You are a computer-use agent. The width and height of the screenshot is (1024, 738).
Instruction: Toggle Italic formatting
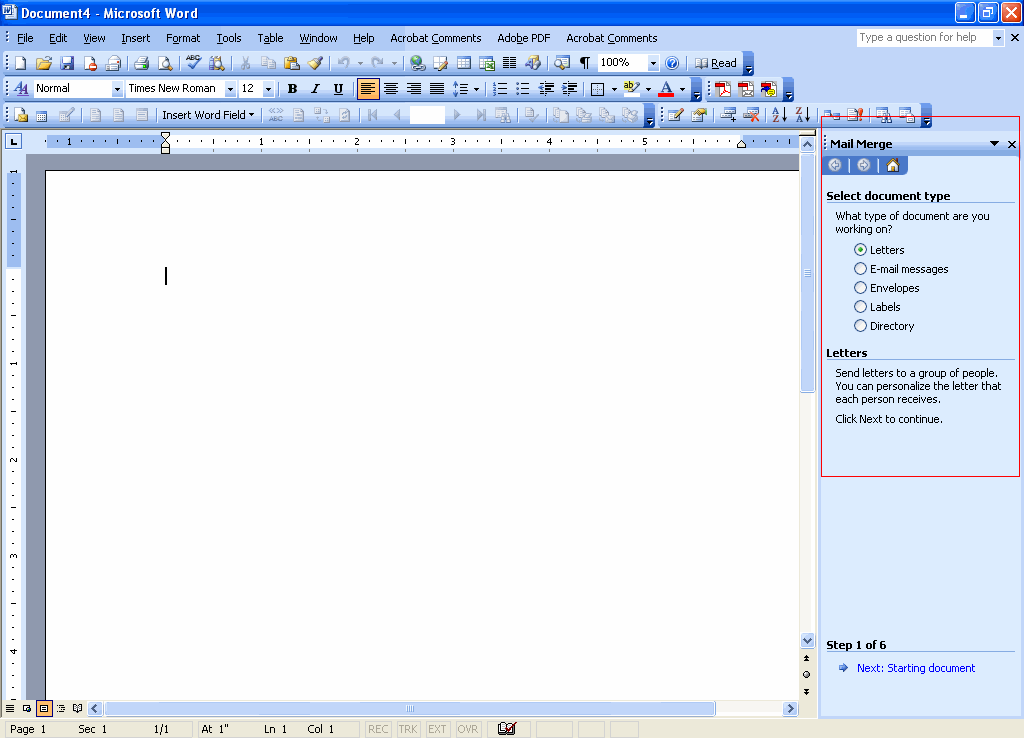315,88
